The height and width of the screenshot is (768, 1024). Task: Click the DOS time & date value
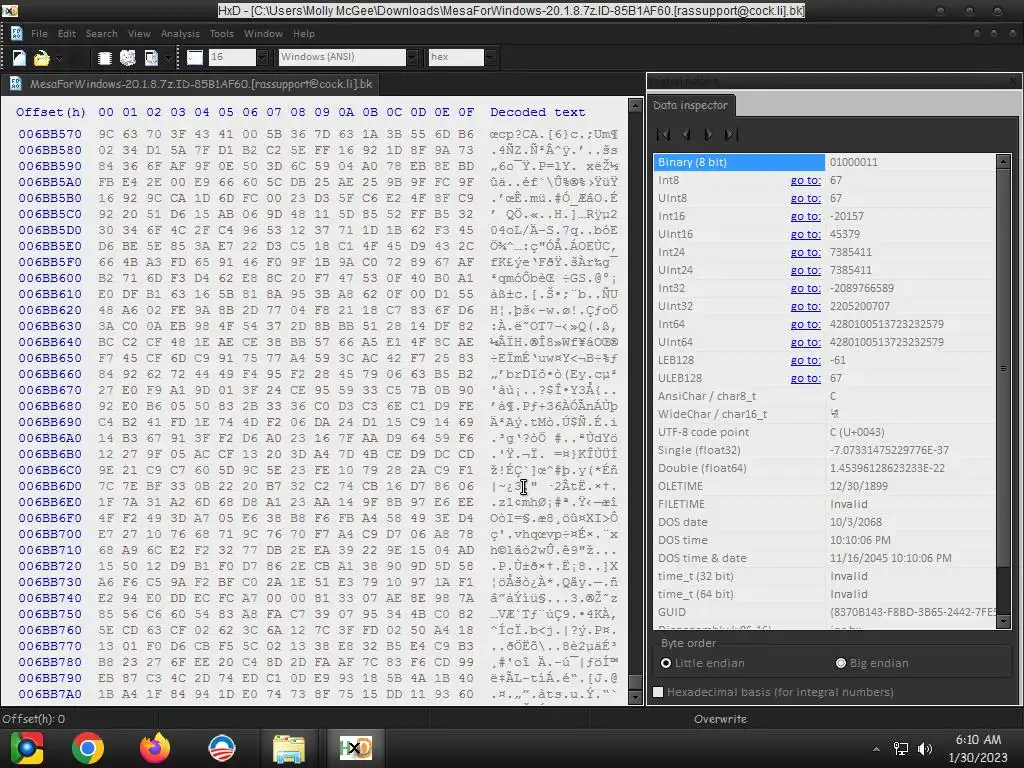tap(890, 558)
